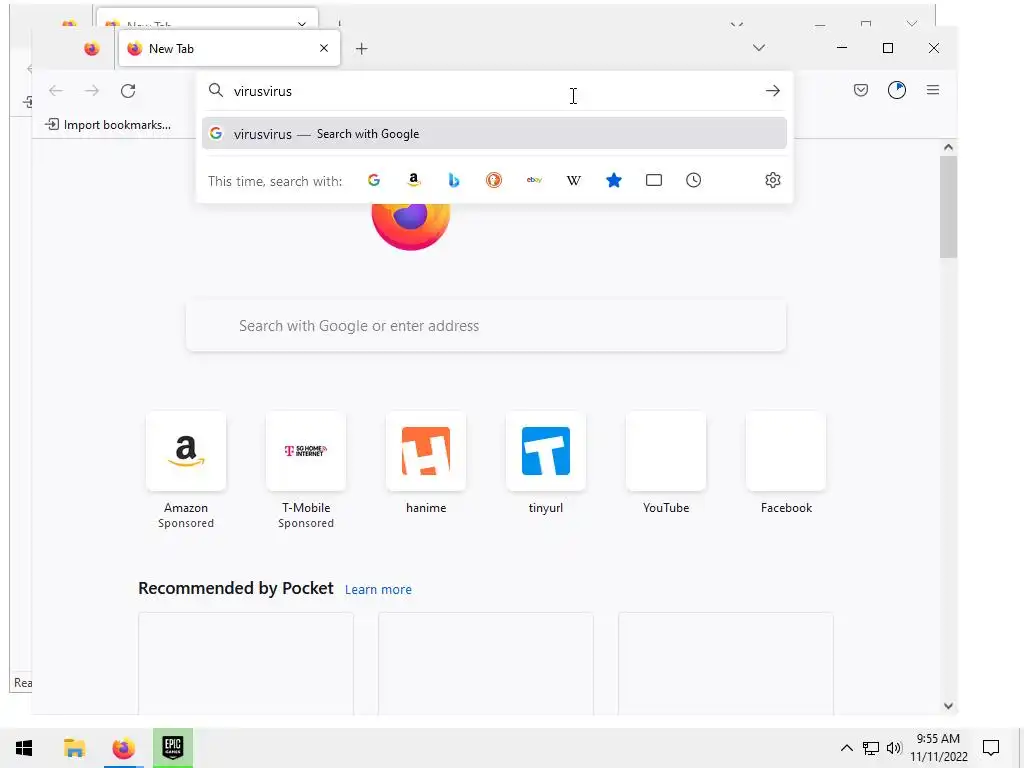
Task: Click the Search with Google page search box
Action: coord(486,326)
